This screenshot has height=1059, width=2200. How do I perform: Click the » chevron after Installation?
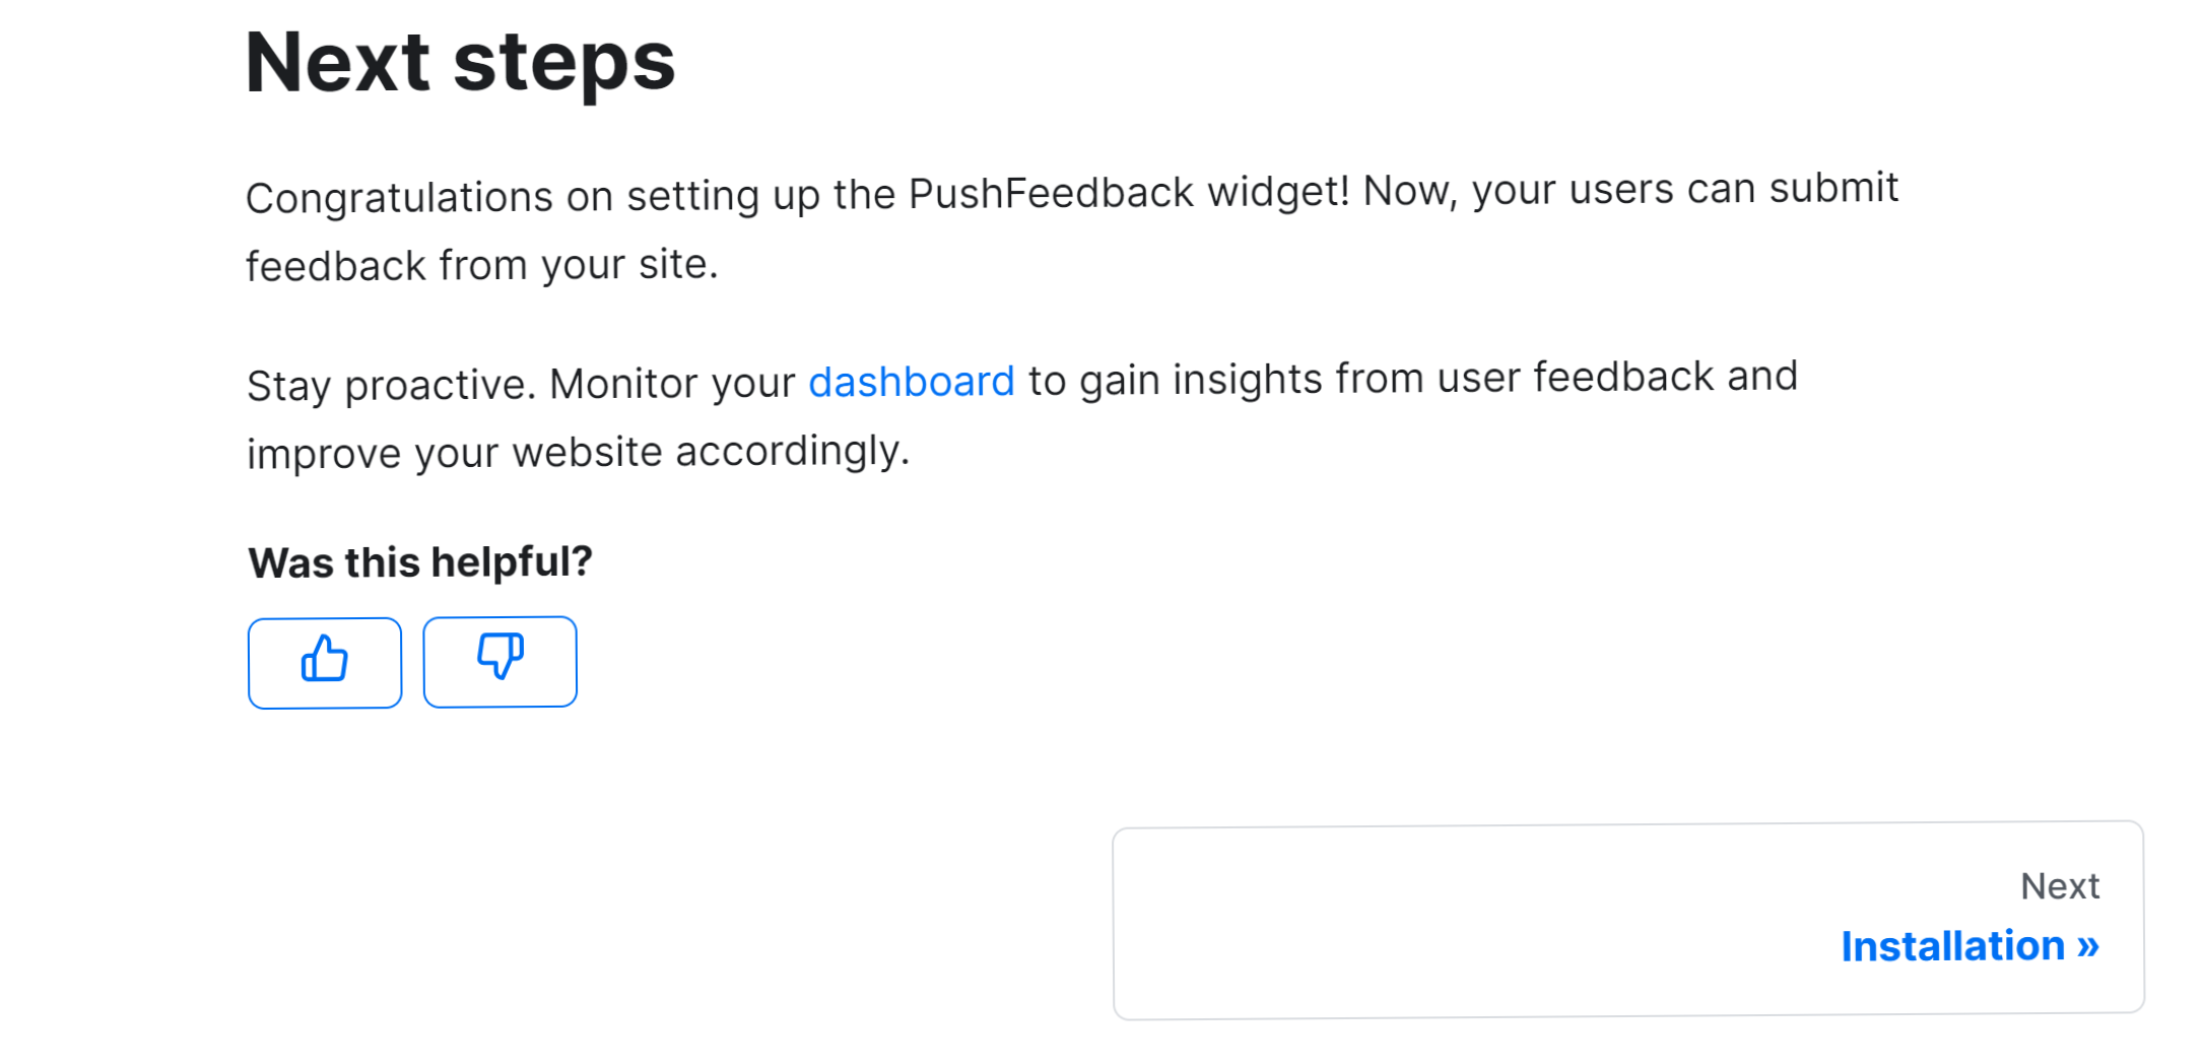pyautogui.click(x=2088, y=945)
